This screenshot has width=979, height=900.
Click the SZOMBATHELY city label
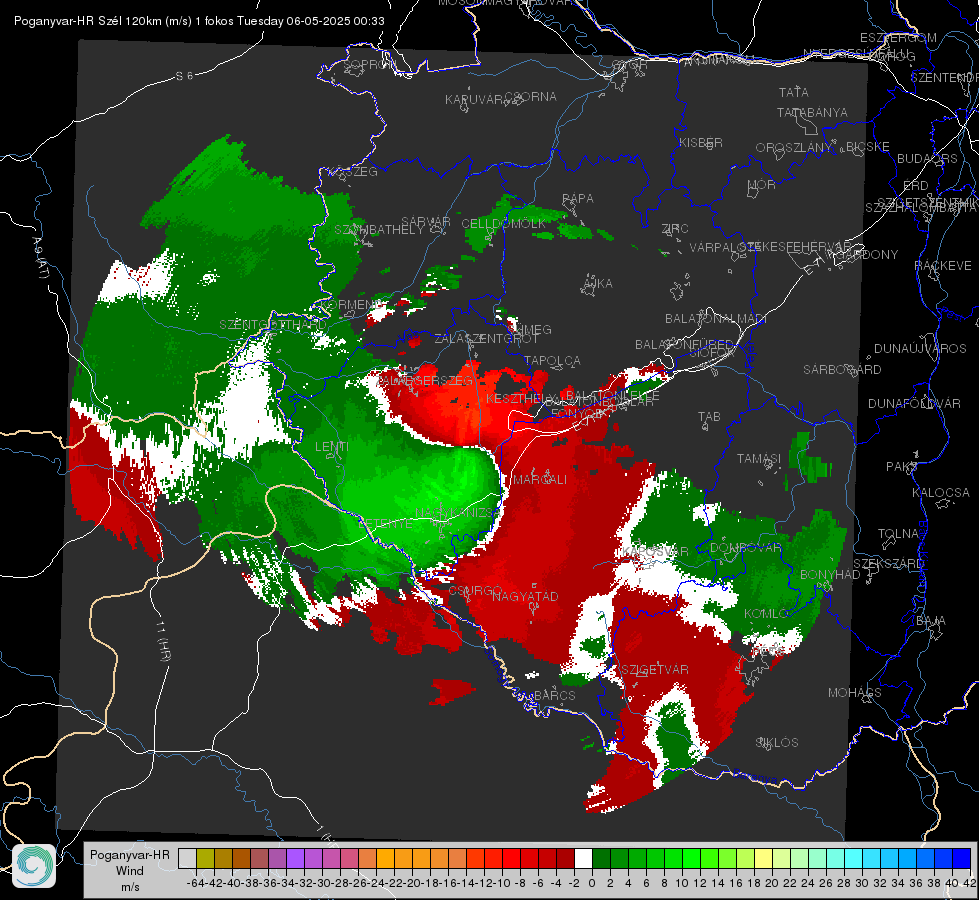pyautogui.click(x=378, y=230)
